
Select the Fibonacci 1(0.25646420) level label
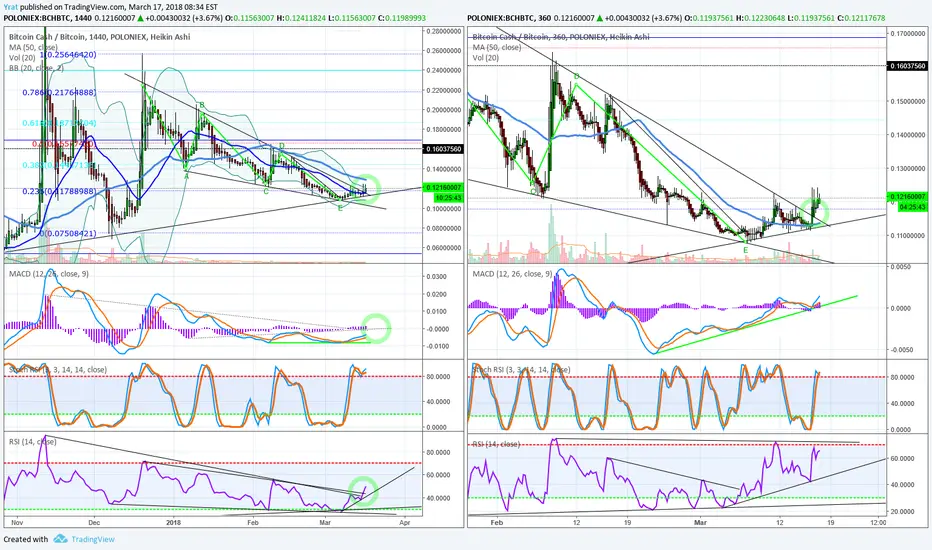click(x=68, y=55)
